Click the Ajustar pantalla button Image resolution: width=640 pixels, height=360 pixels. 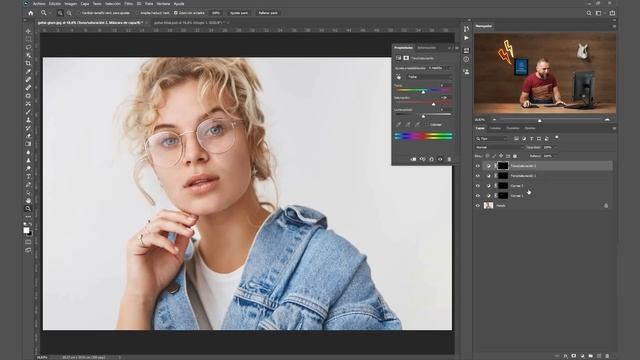click(239, 13)
